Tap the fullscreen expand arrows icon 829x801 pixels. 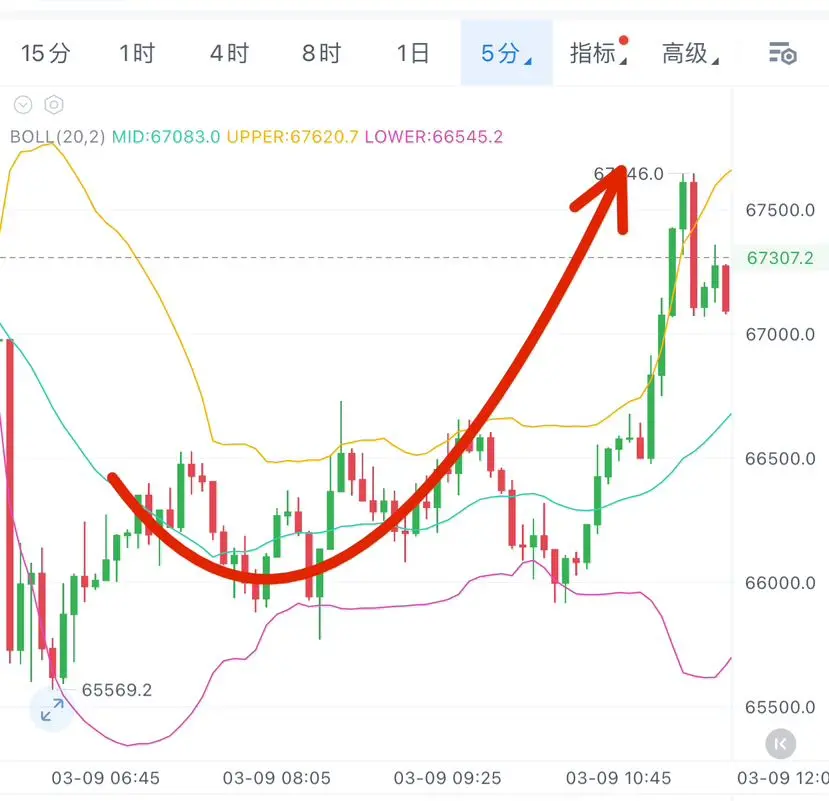(52, 710)
